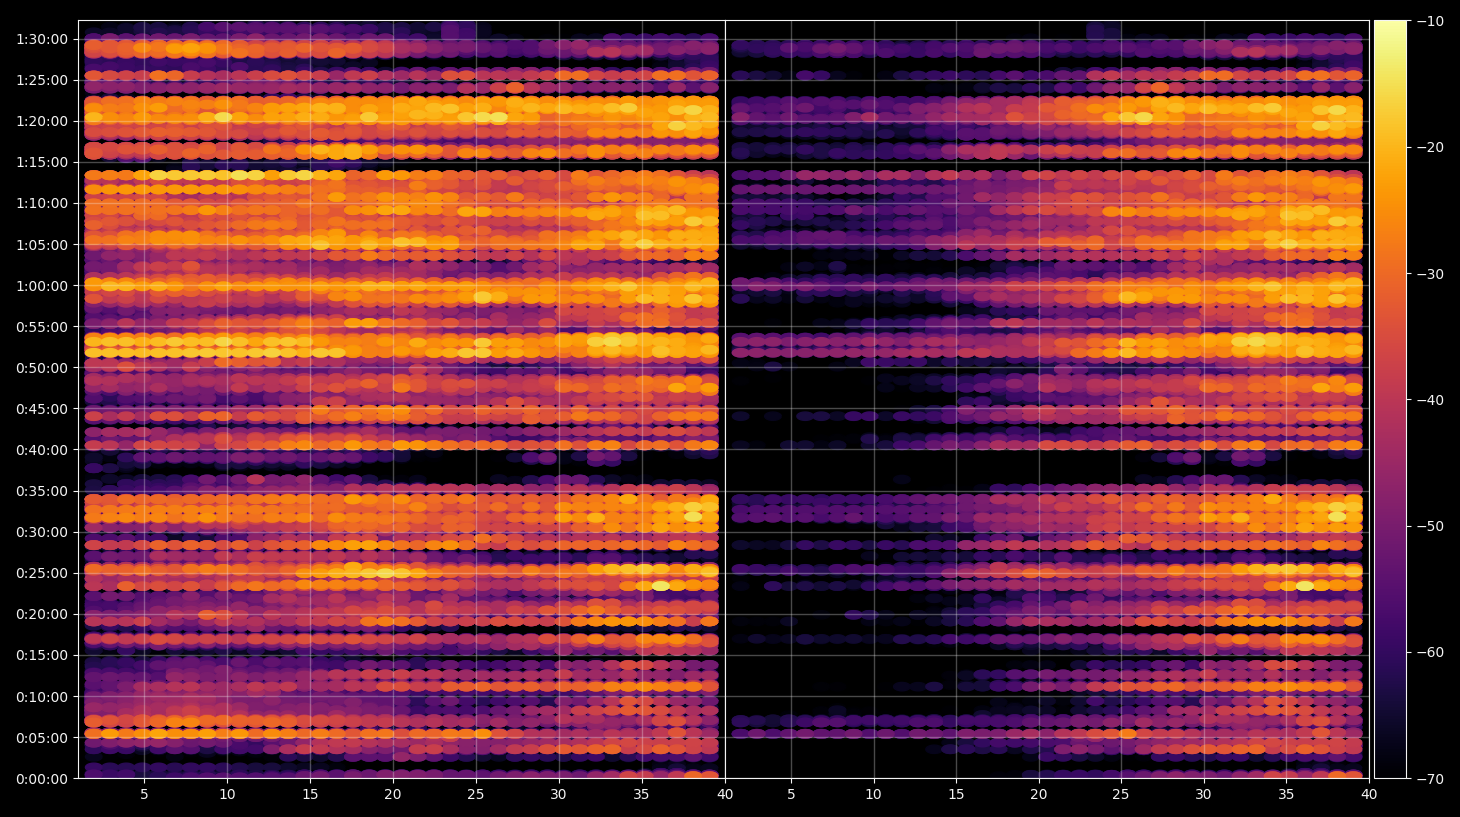
Task: Click x-axis label 5 of left plot
Action: [144, 795]
